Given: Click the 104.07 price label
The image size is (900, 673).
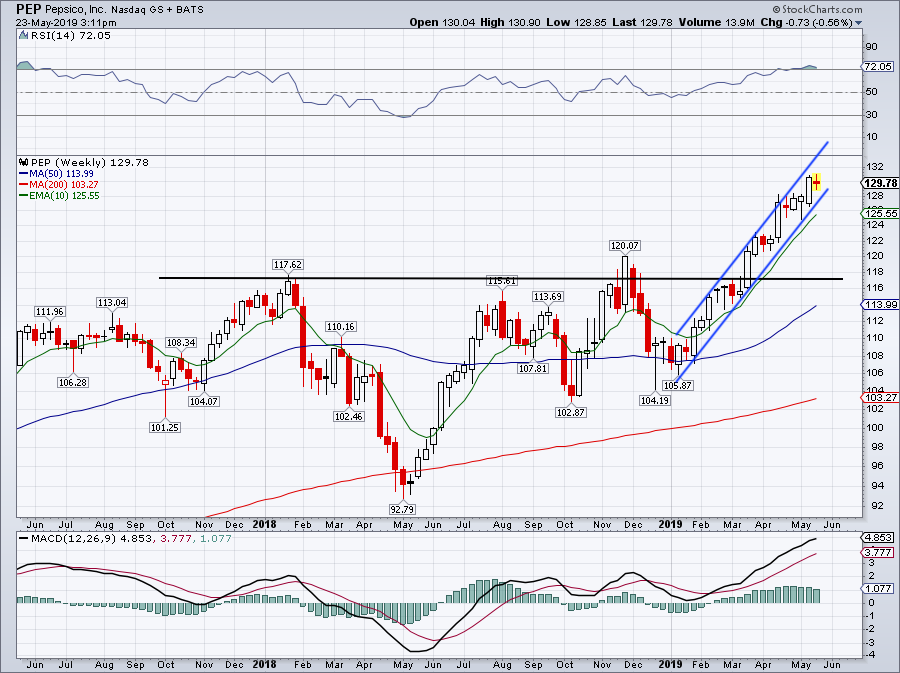Looking at the screenshot, I should click(x=204, y=401).
